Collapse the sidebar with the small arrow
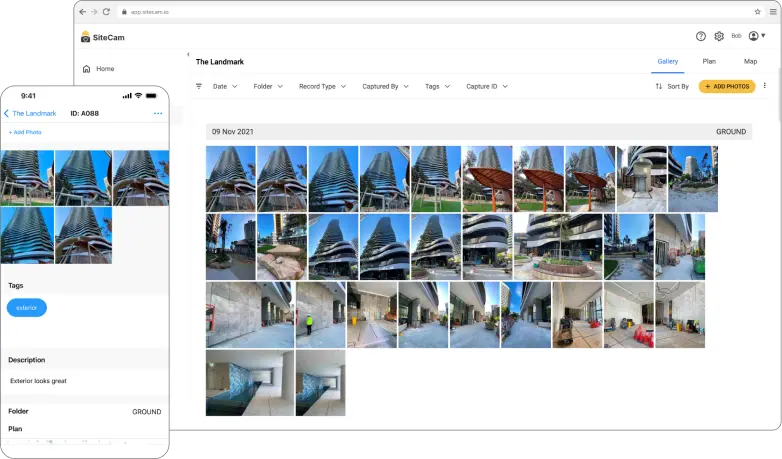782x459 pixels. tap(188, 54)
